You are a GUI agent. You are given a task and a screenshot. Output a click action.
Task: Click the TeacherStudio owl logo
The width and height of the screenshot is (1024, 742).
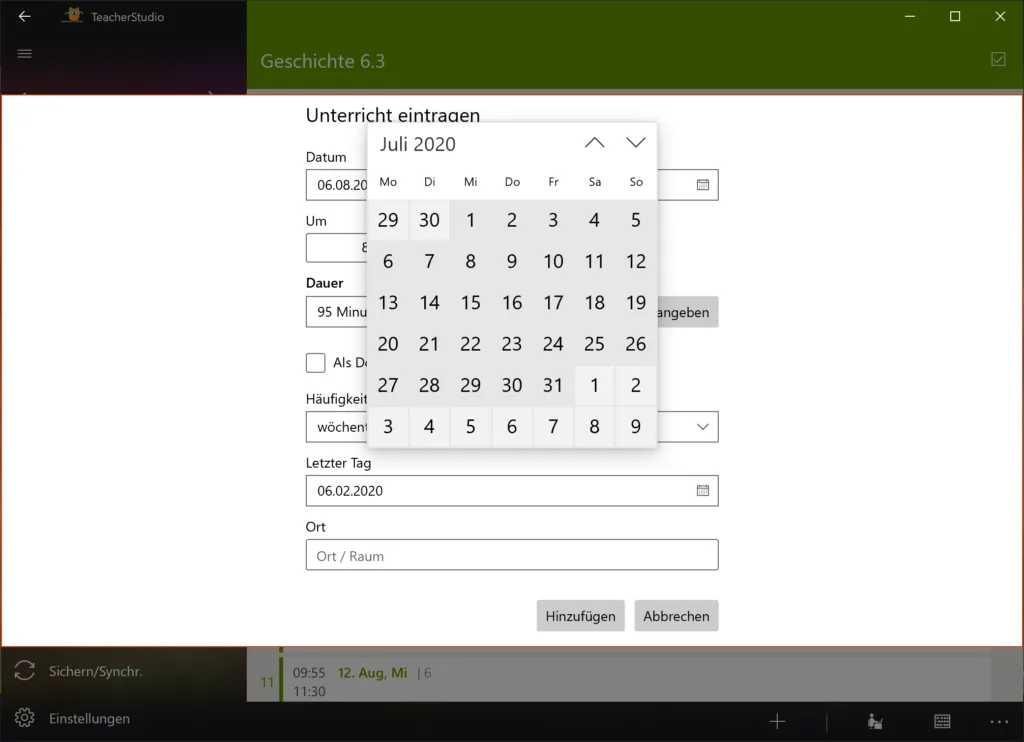point(73,16)
